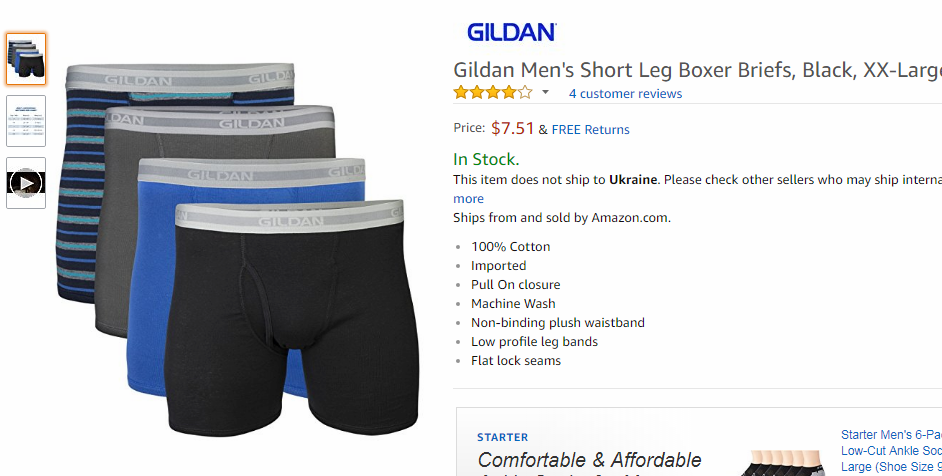Click the STARTER brand label in the ad
942x476 pixels.
click(503, 438)
